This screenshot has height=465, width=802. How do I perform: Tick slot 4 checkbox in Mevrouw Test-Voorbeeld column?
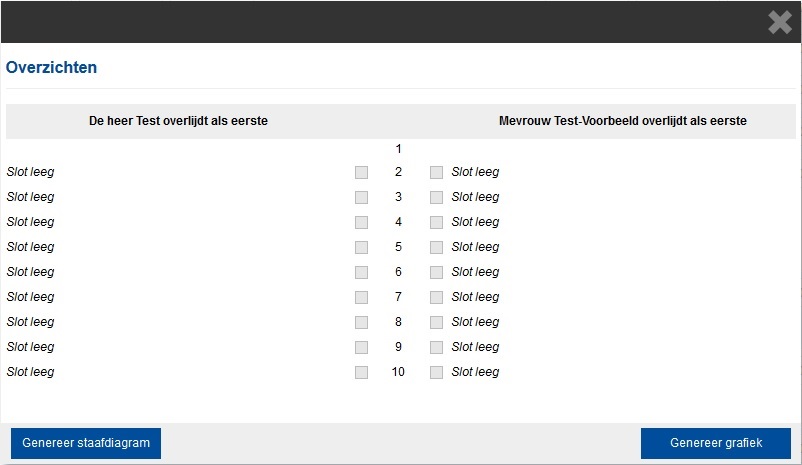[436, 223]
